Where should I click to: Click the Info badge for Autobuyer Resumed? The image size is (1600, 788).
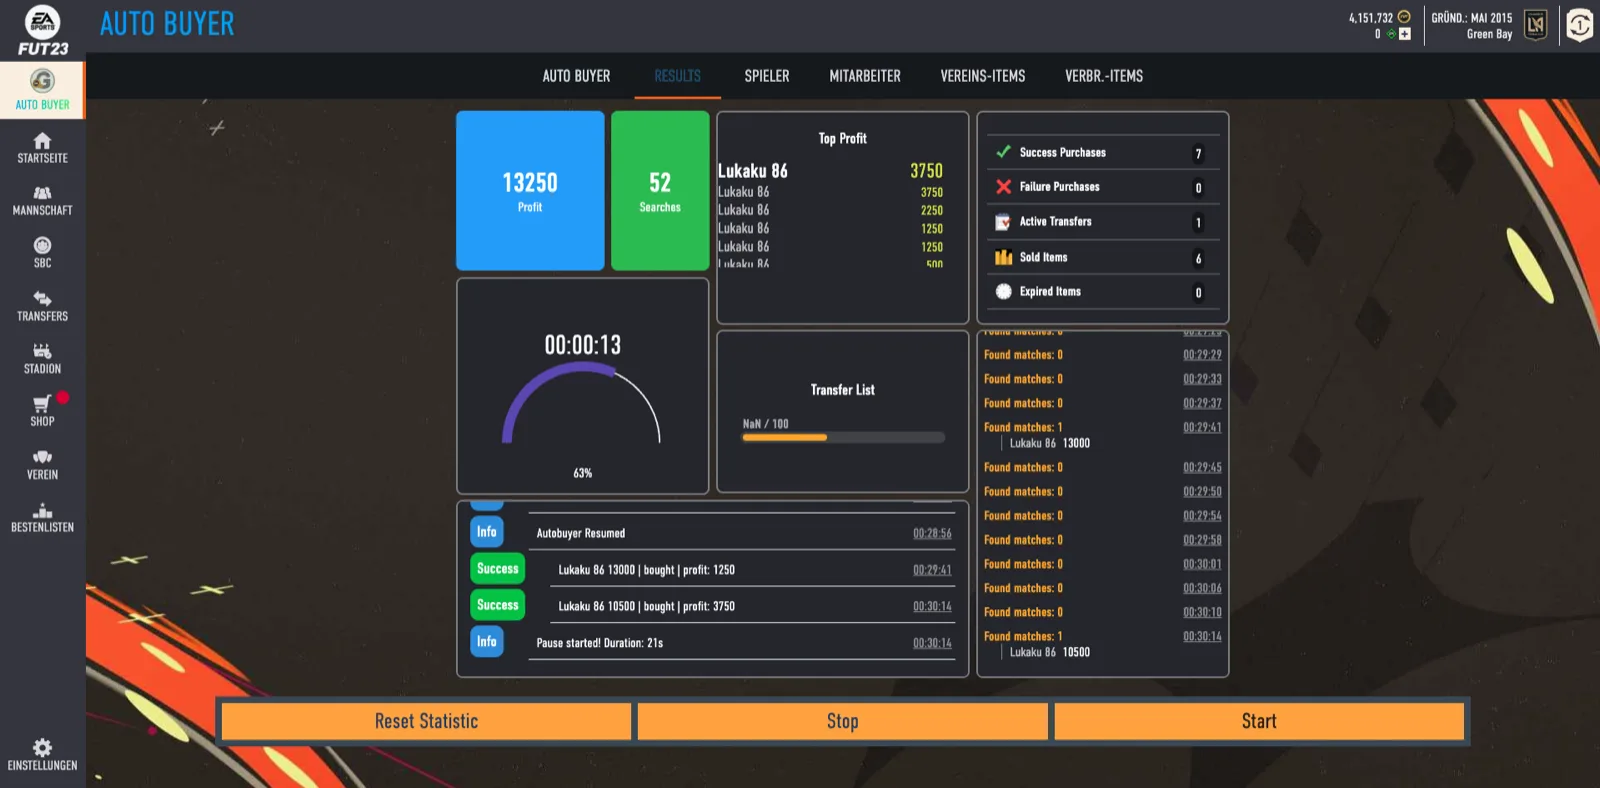[487, 532]
